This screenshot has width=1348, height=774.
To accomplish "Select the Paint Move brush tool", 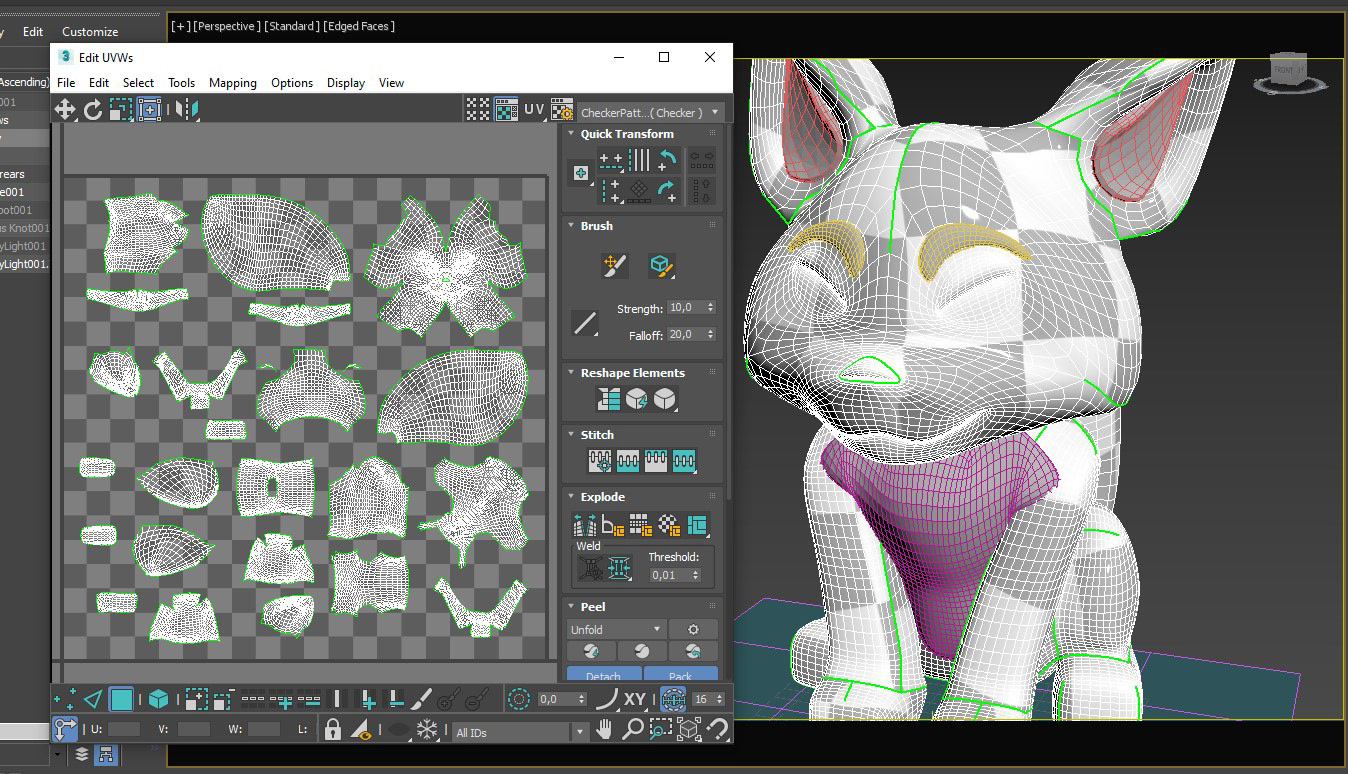I will [x=614, y=265].
